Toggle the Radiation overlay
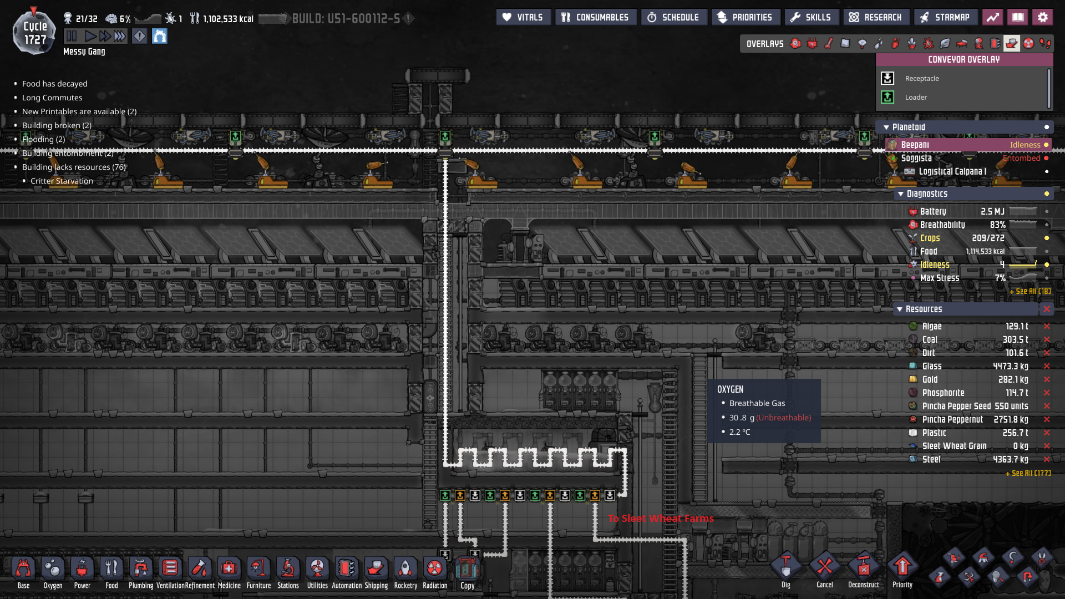Image resolution: width=1065 pixels, height=599 pixels. 1029,43
